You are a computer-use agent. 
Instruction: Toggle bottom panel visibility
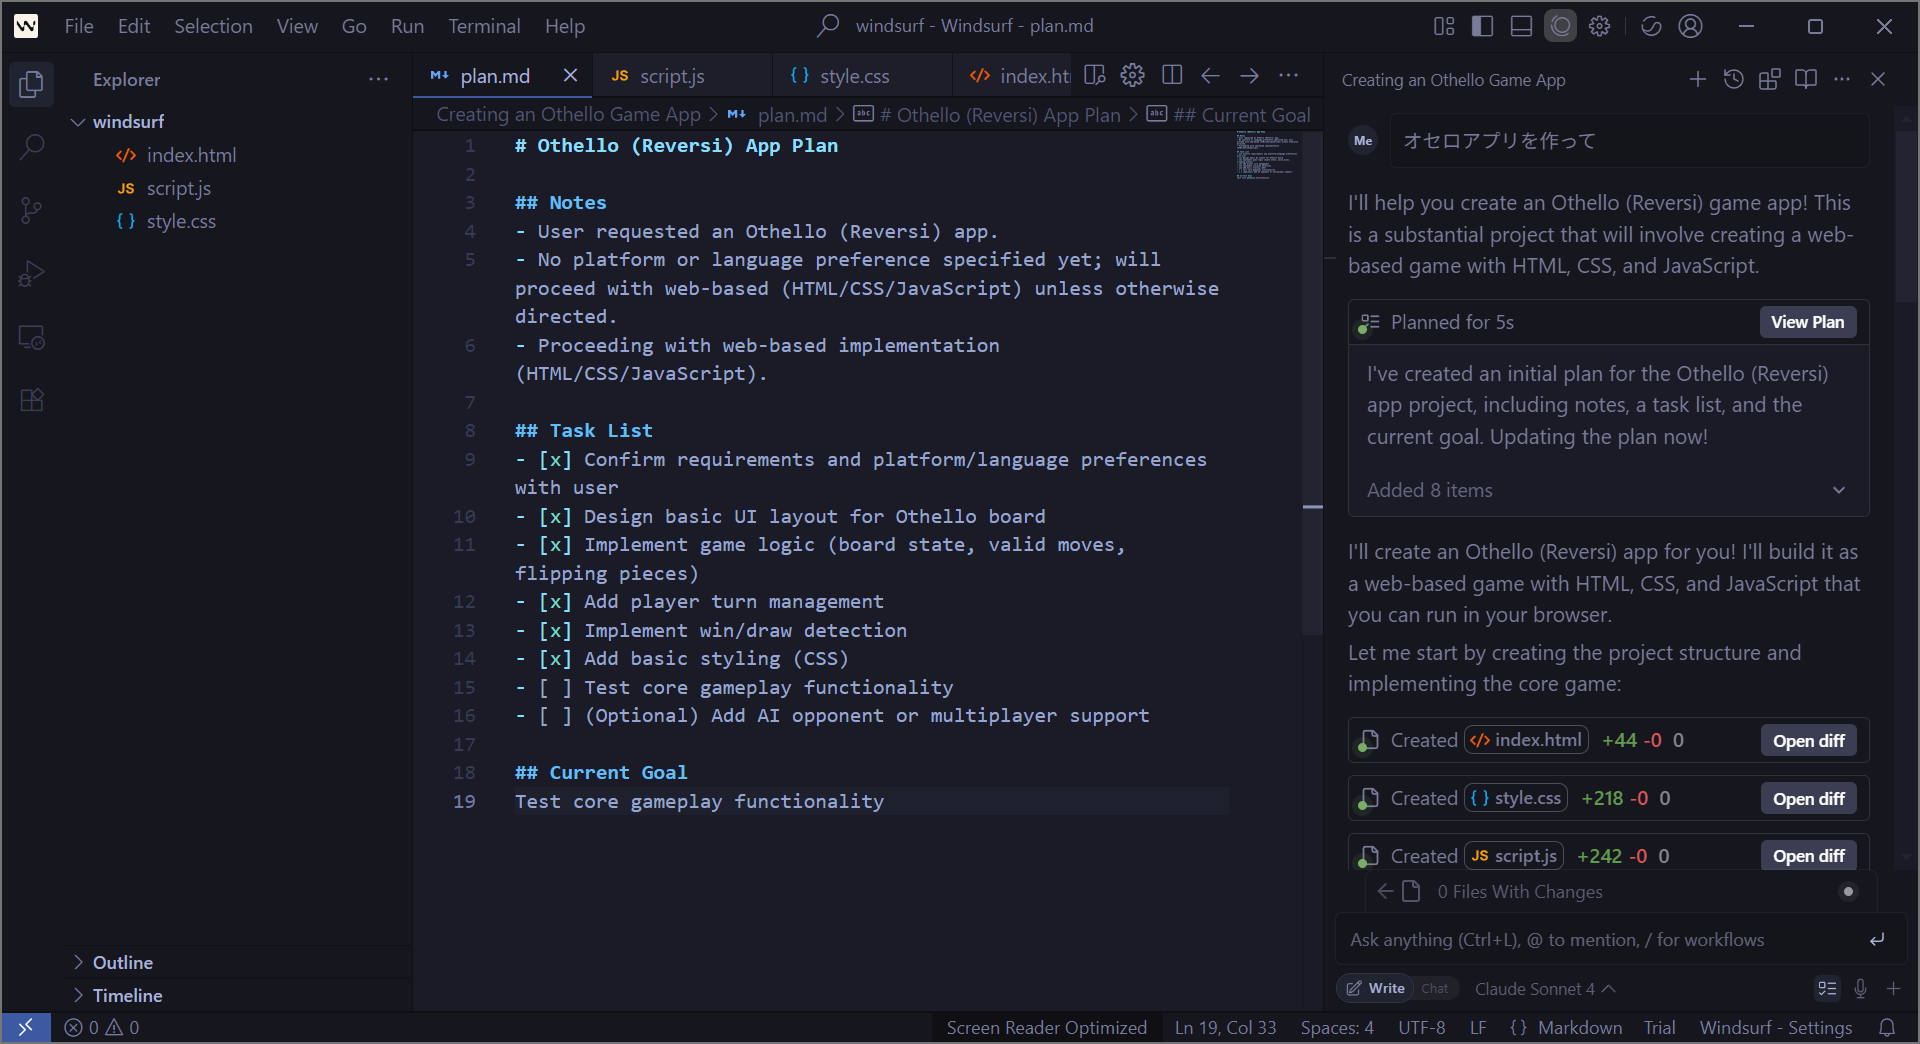(x=1521, y=26)
